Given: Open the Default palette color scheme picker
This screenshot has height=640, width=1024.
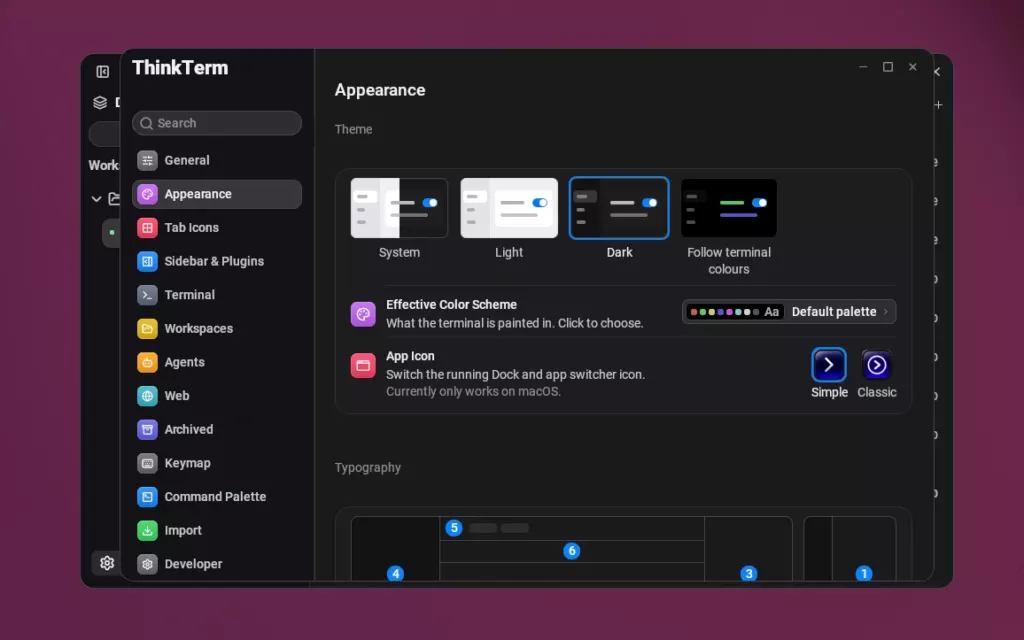Looking at the screenshot, I should click(x=789, y=312).
